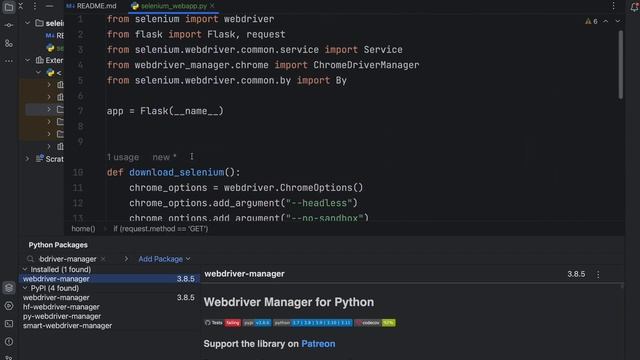Image resolution: width=640 pixels, height=360 pixels.
Task: Click line number 10 in gutter
Action: click(x=78, y=172)
